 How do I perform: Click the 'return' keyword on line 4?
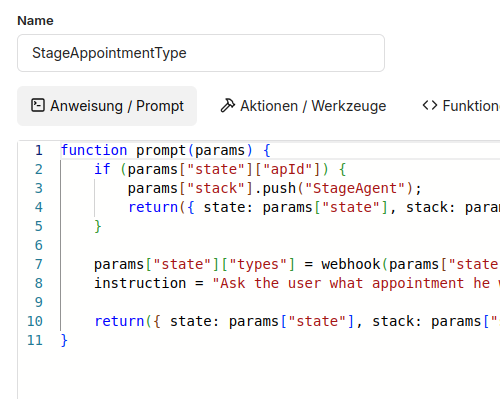153,207
